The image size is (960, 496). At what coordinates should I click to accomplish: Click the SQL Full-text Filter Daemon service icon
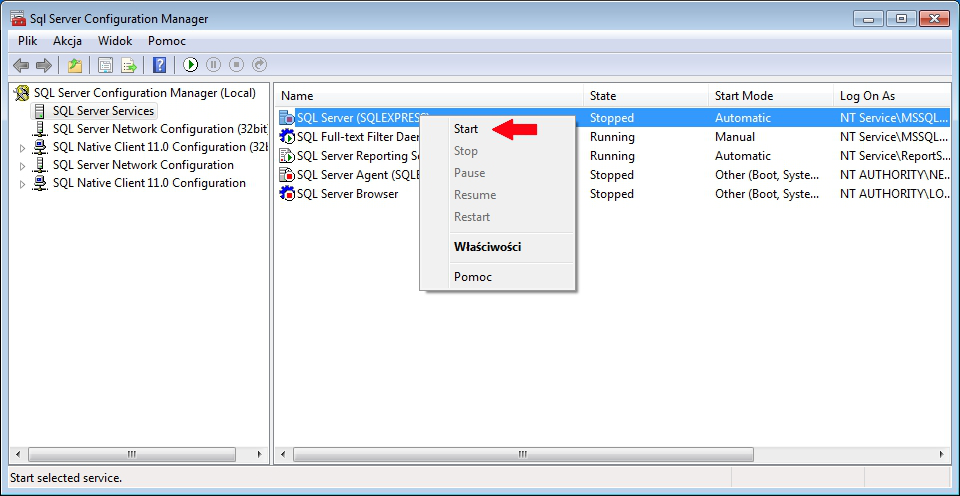287,137
